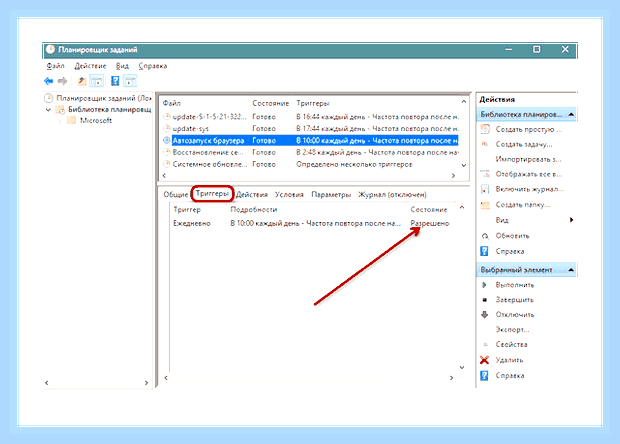Viewport: 620px width, 444px height.
Task: Click the Обновить refresh icon
Action: point(485,236)
